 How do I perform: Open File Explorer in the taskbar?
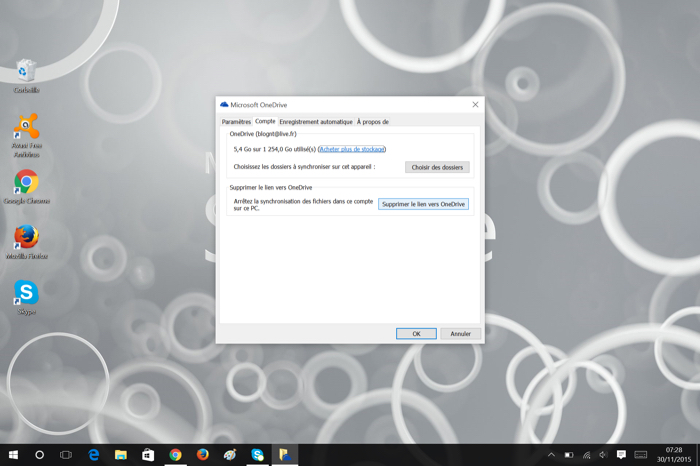pos(121,455)
